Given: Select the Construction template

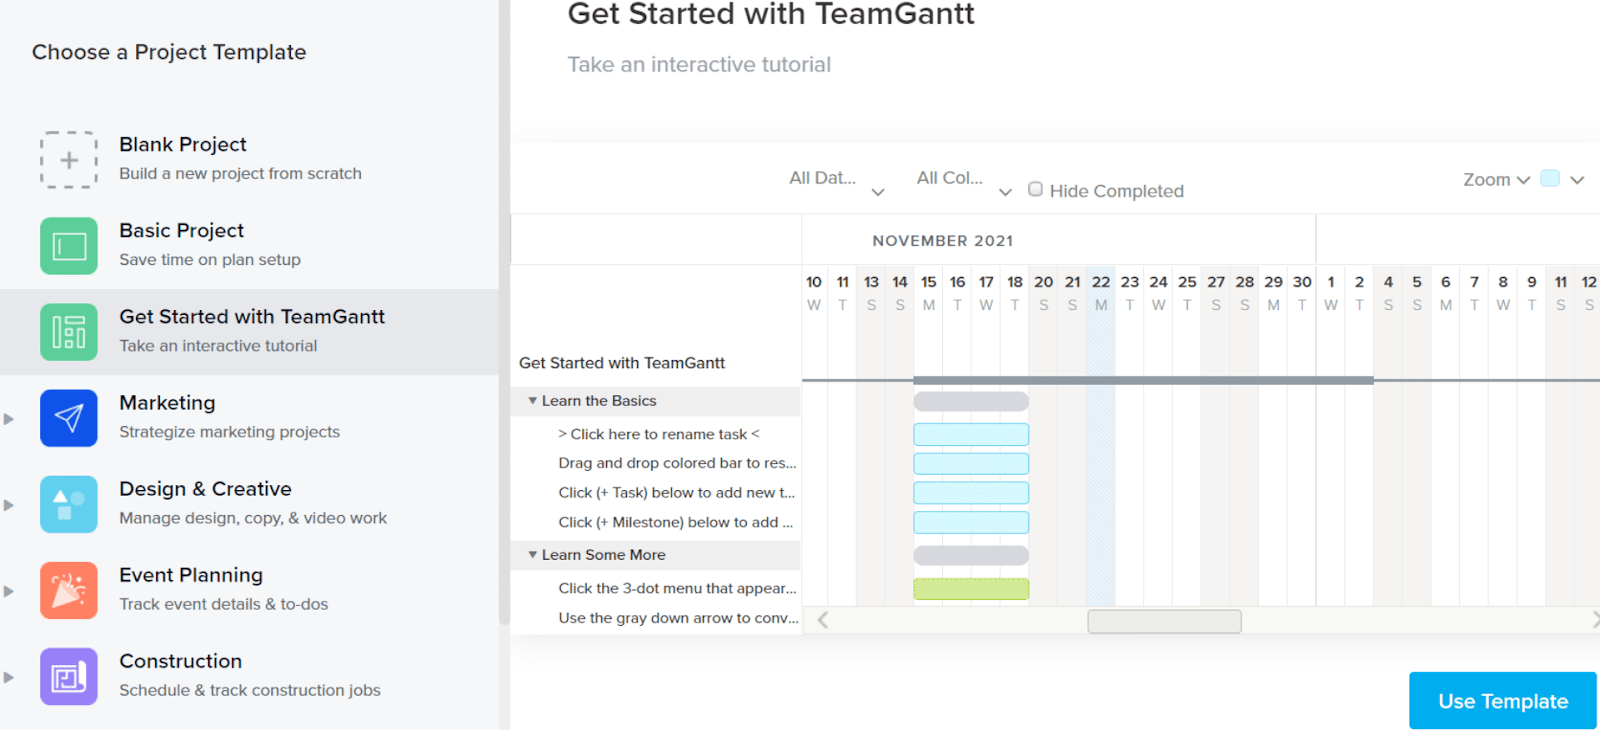Looking at the screenshot, I should [x=249, y=676].
